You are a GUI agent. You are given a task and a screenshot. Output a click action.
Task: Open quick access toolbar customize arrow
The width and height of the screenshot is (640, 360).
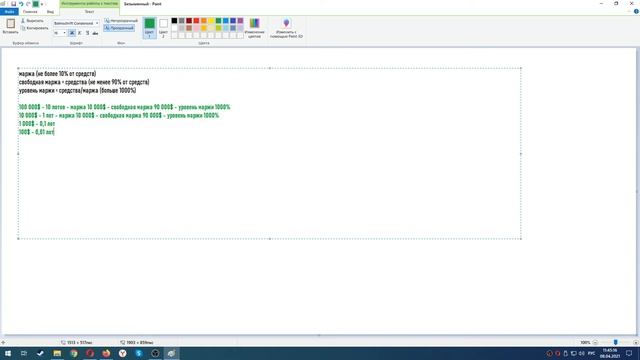point(42,4)
